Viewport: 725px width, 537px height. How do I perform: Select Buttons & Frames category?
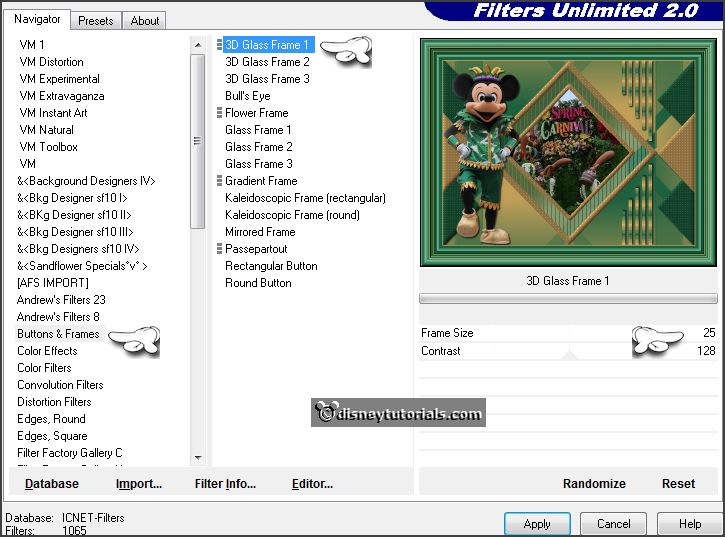(58, 334)
